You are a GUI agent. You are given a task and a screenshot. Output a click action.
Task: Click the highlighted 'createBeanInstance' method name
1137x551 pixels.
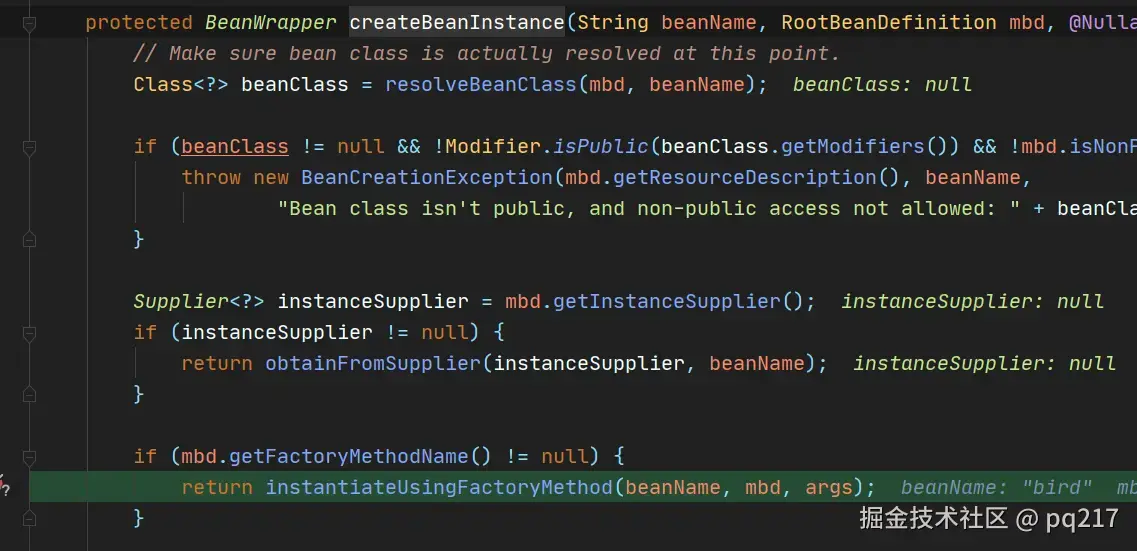pos(457,22)
